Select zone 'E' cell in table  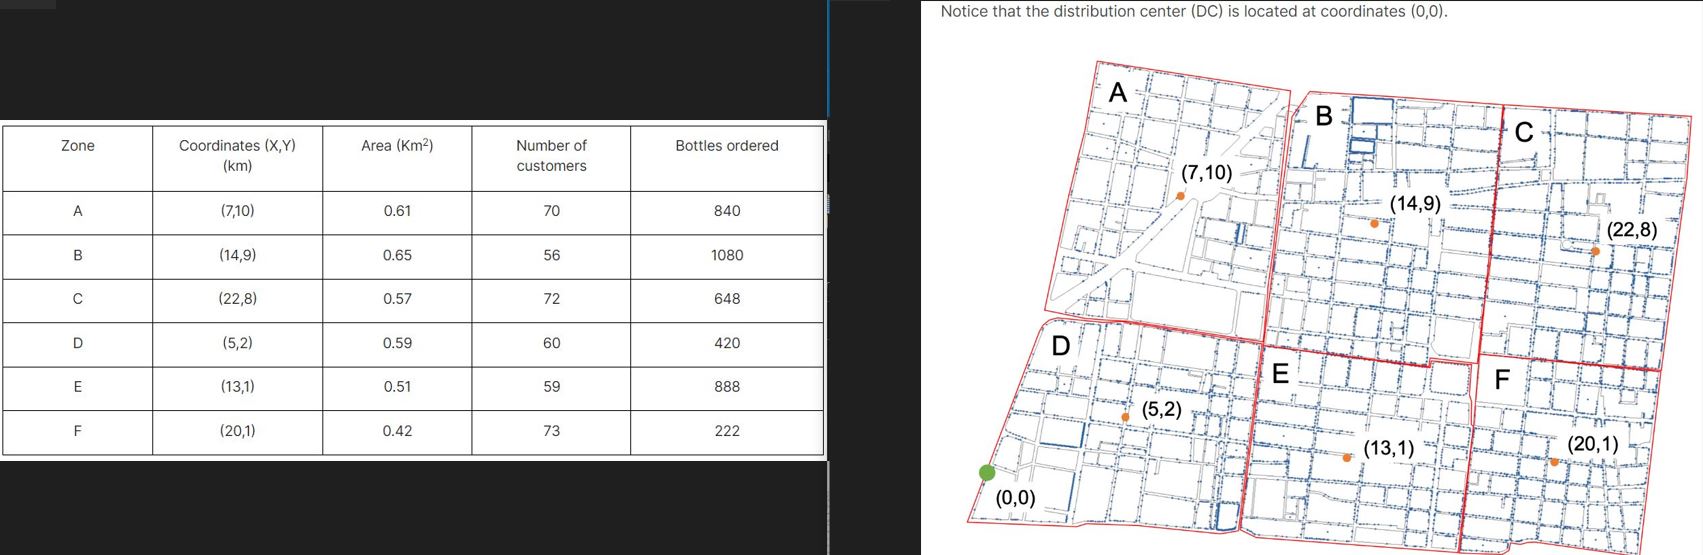pos(78,387)
